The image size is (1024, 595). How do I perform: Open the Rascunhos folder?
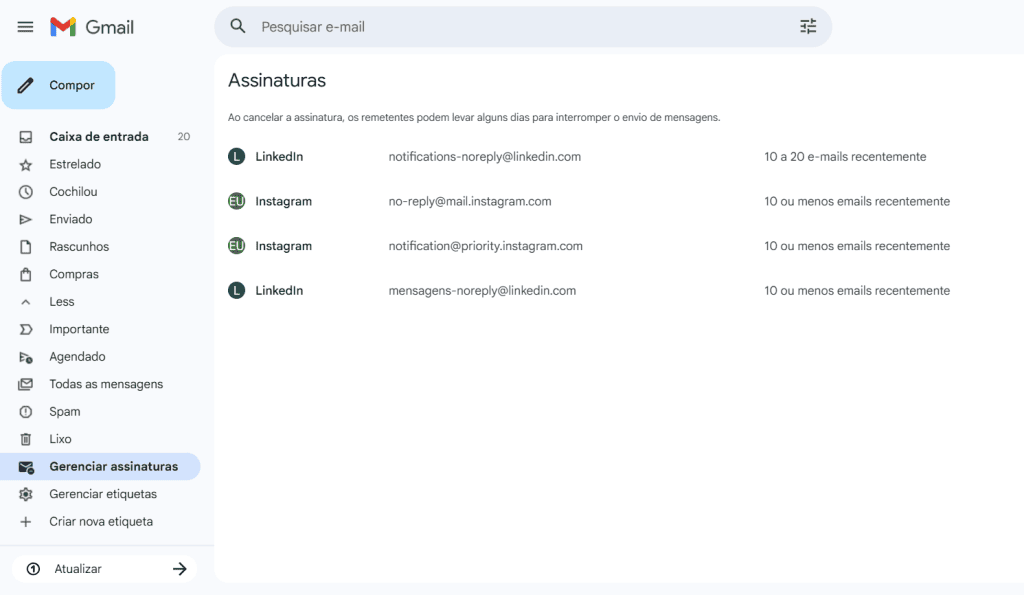pyautogui.click(x=81, y=246)
